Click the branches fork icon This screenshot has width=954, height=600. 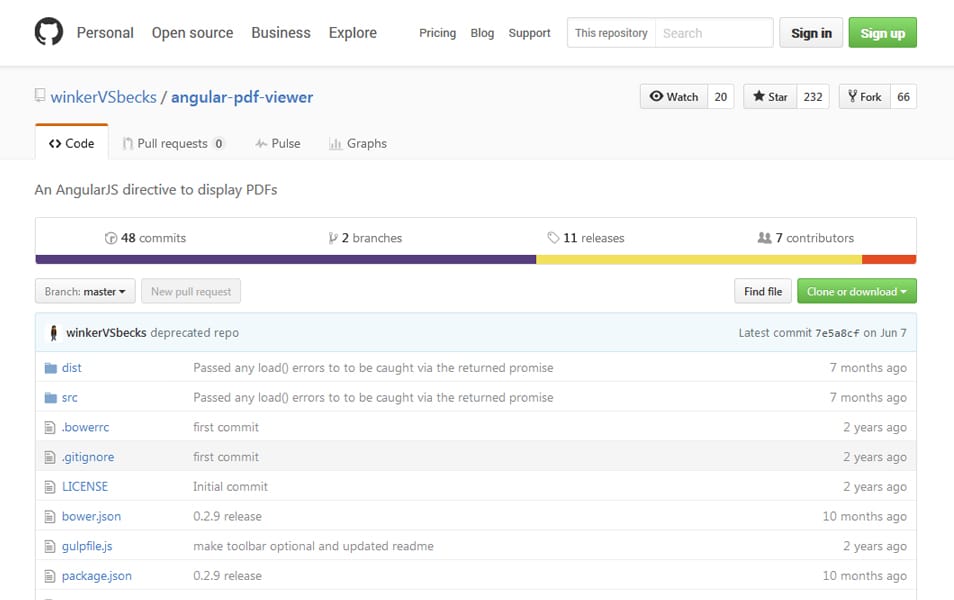click(x=333, y=238)
